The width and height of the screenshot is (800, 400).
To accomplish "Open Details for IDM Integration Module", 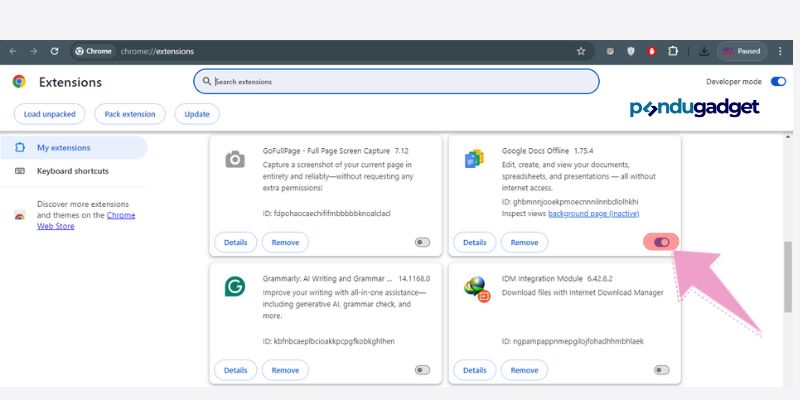I will pos(474,370).
